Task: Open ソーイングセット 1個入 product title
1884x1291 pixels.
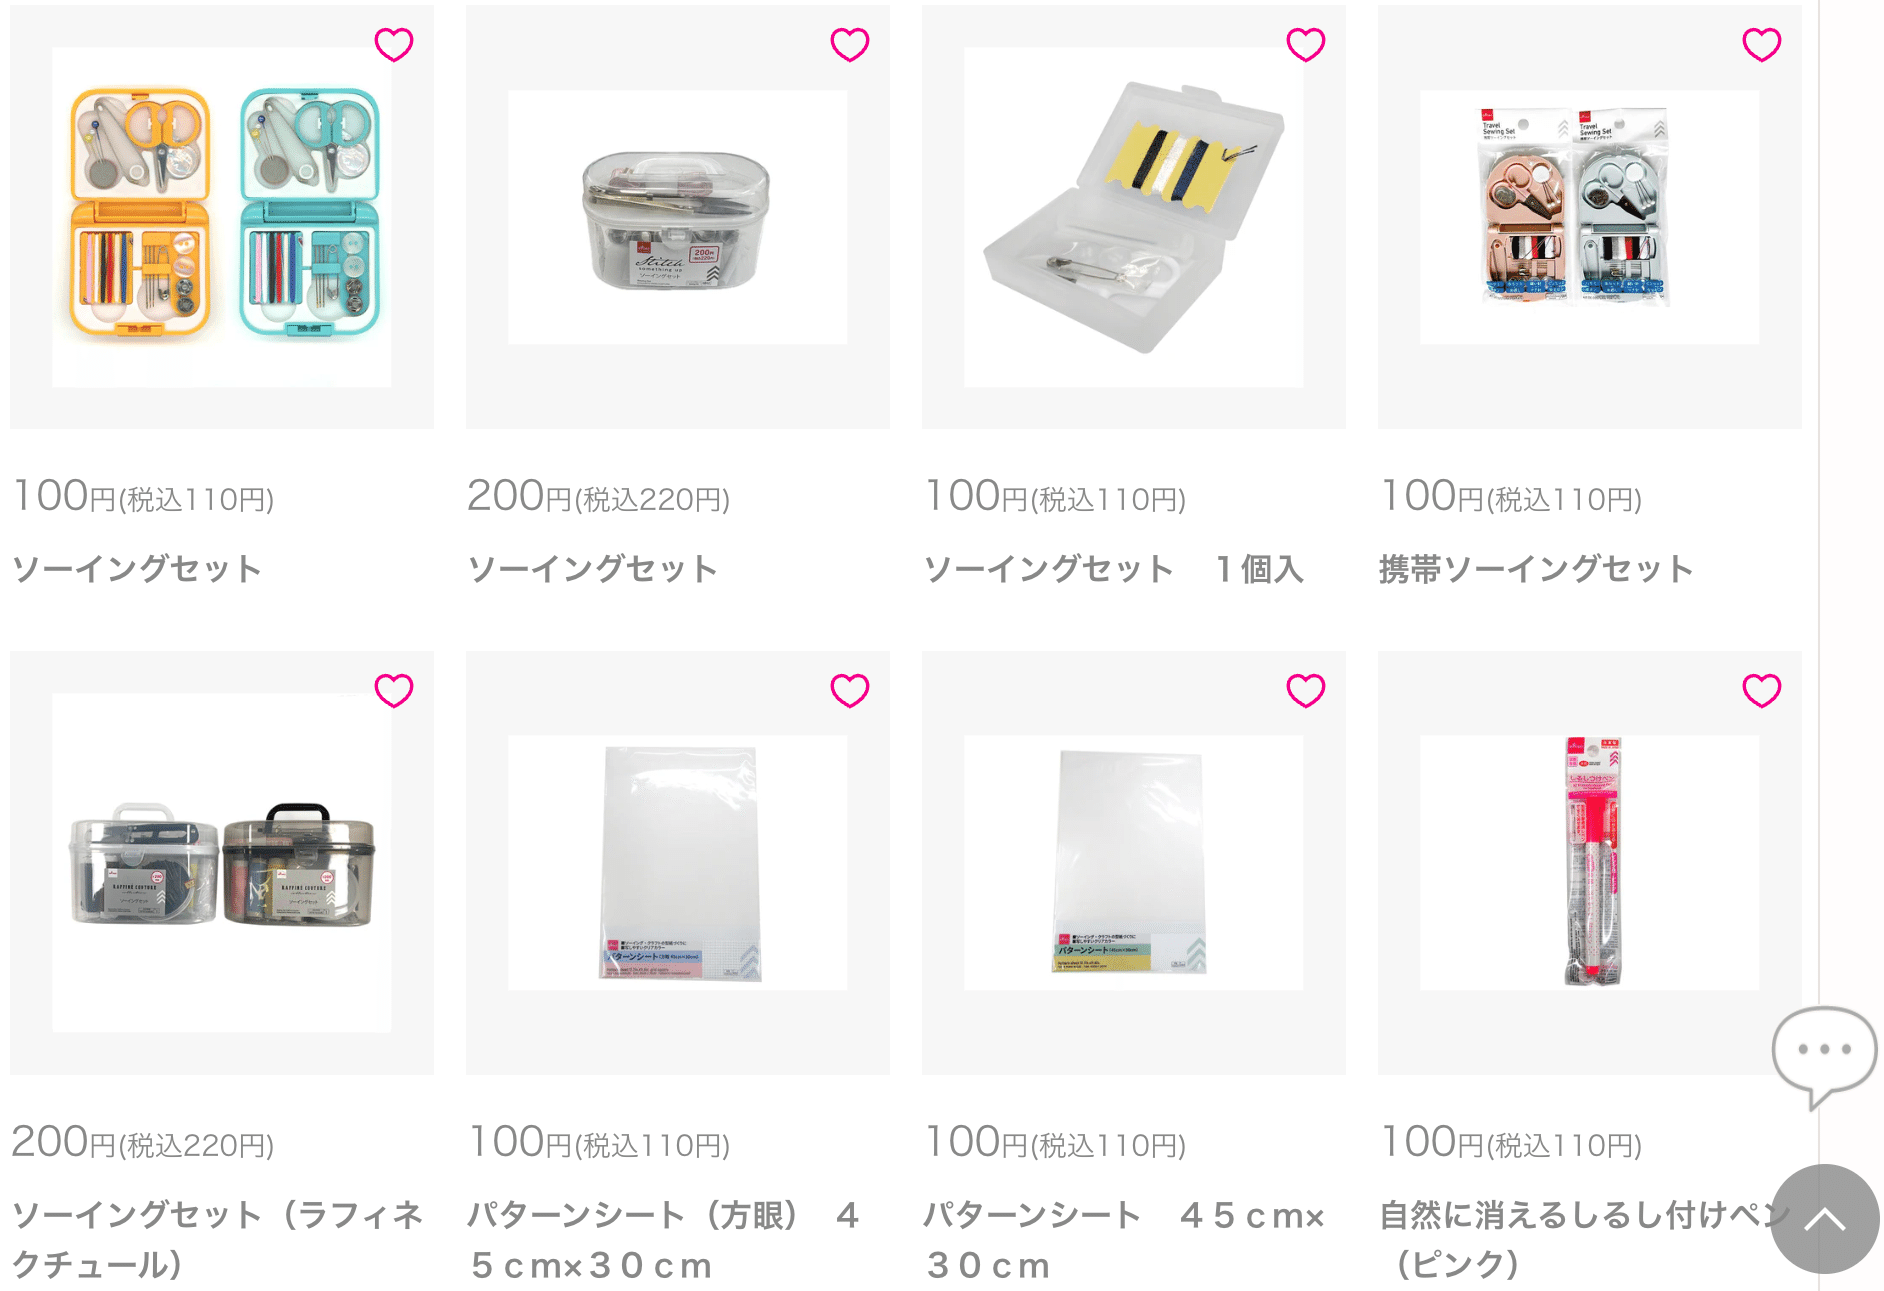Action: point(1114,569)
